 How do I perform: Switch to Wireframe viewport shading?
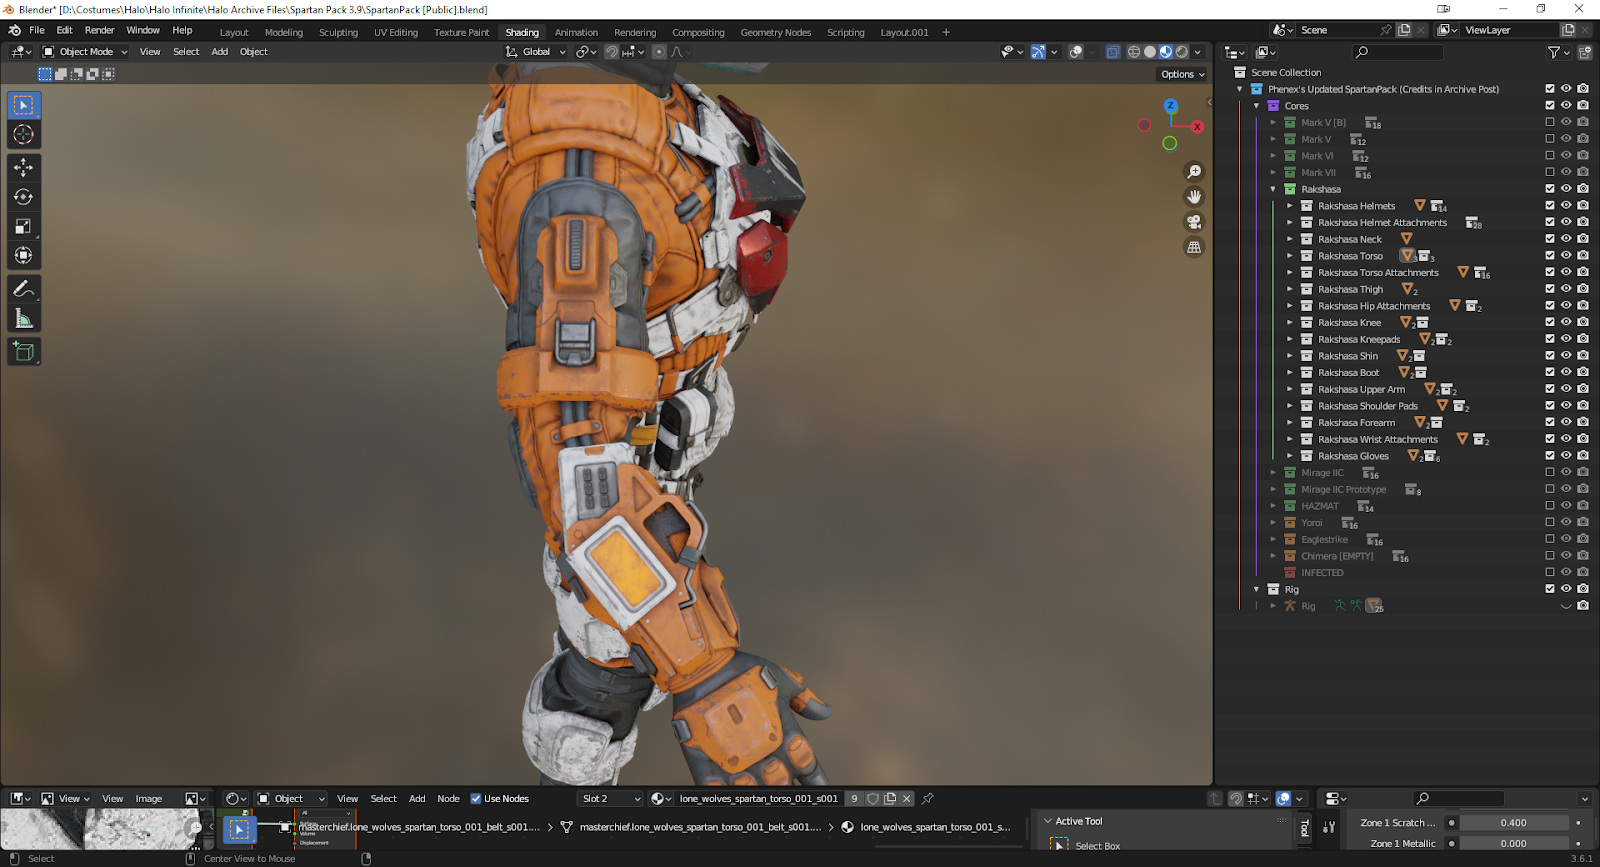1134,52
